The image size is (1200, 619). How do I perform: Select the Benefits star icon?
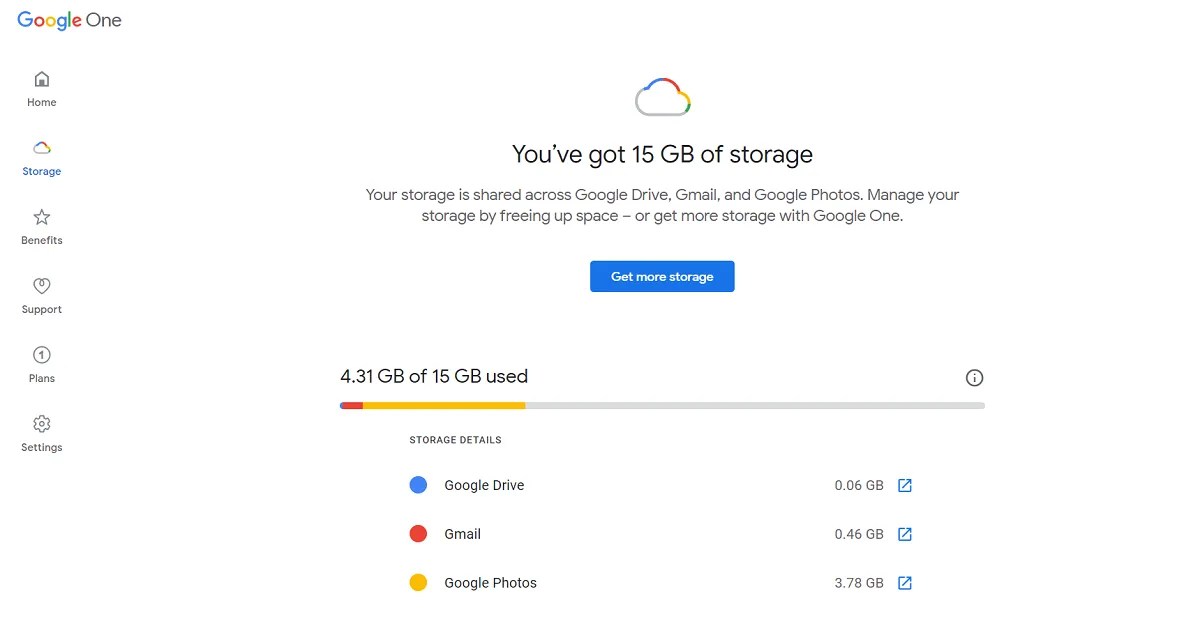pos(42,217)
